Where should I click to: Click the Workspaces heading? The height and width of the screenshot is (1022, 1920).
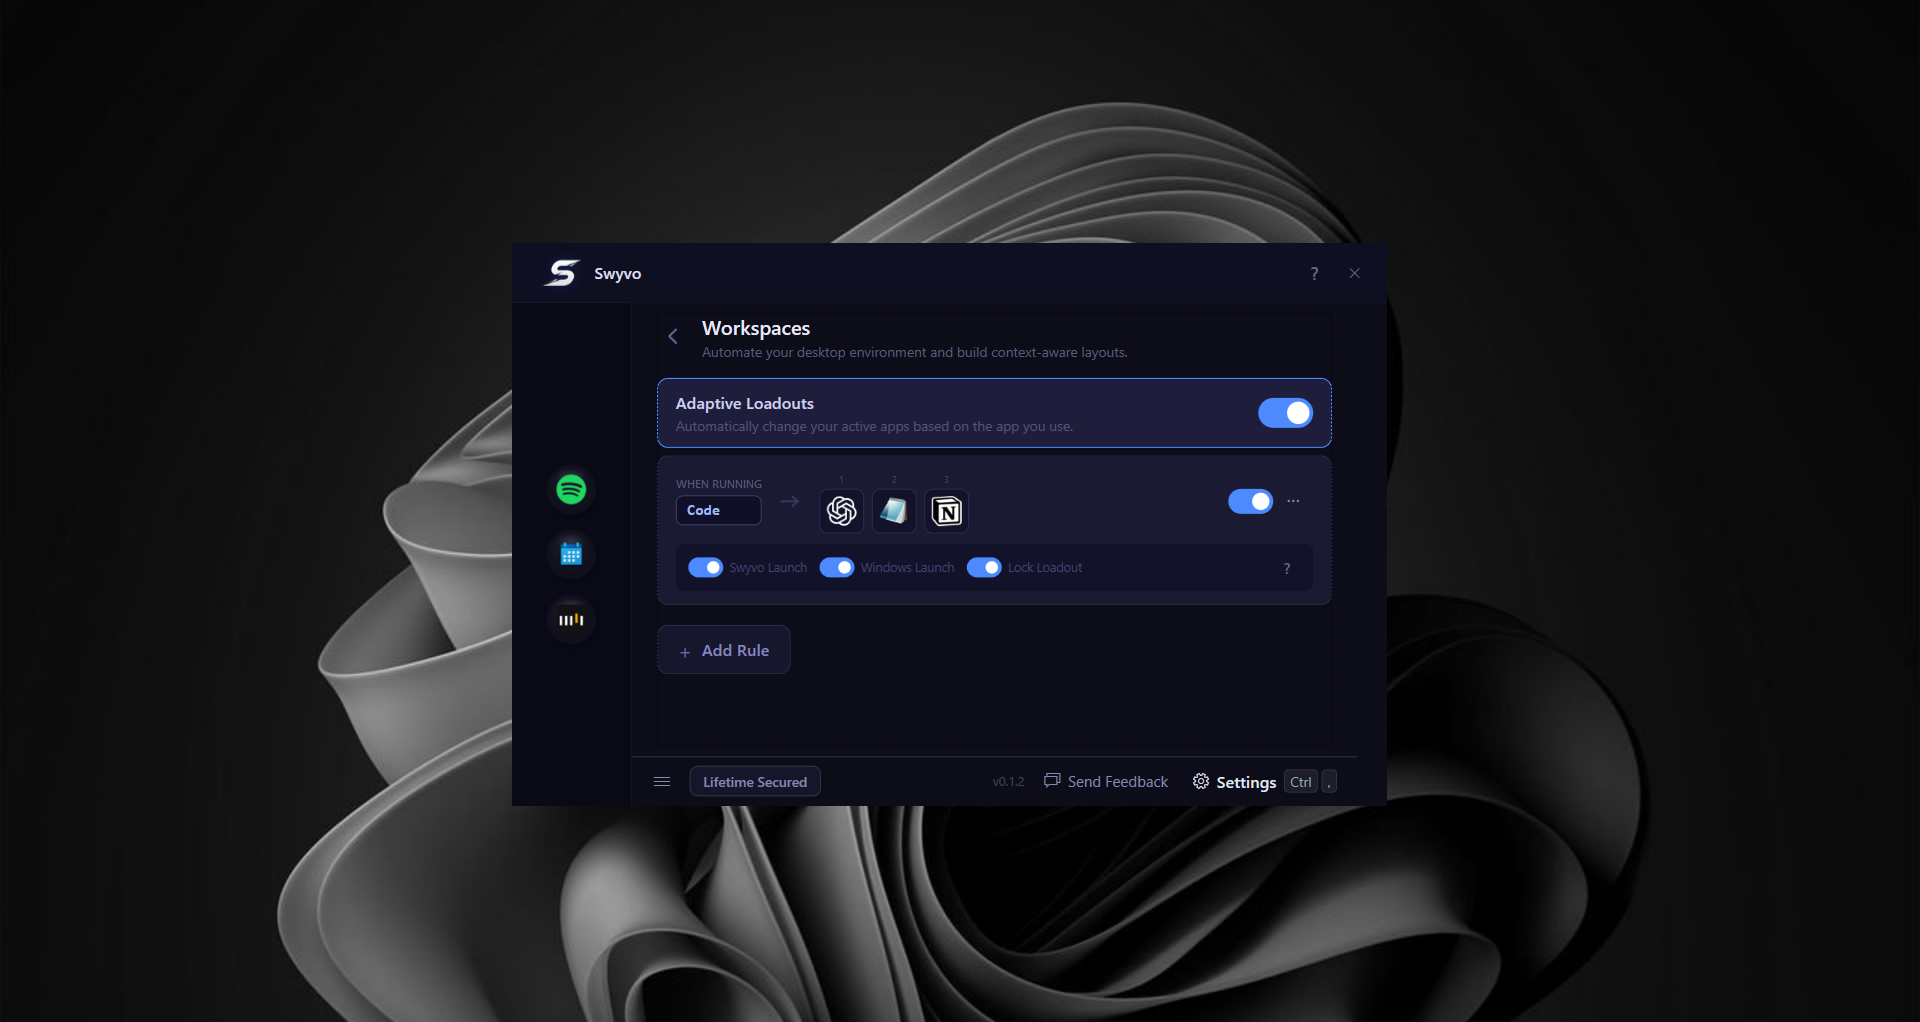[756, 328]
